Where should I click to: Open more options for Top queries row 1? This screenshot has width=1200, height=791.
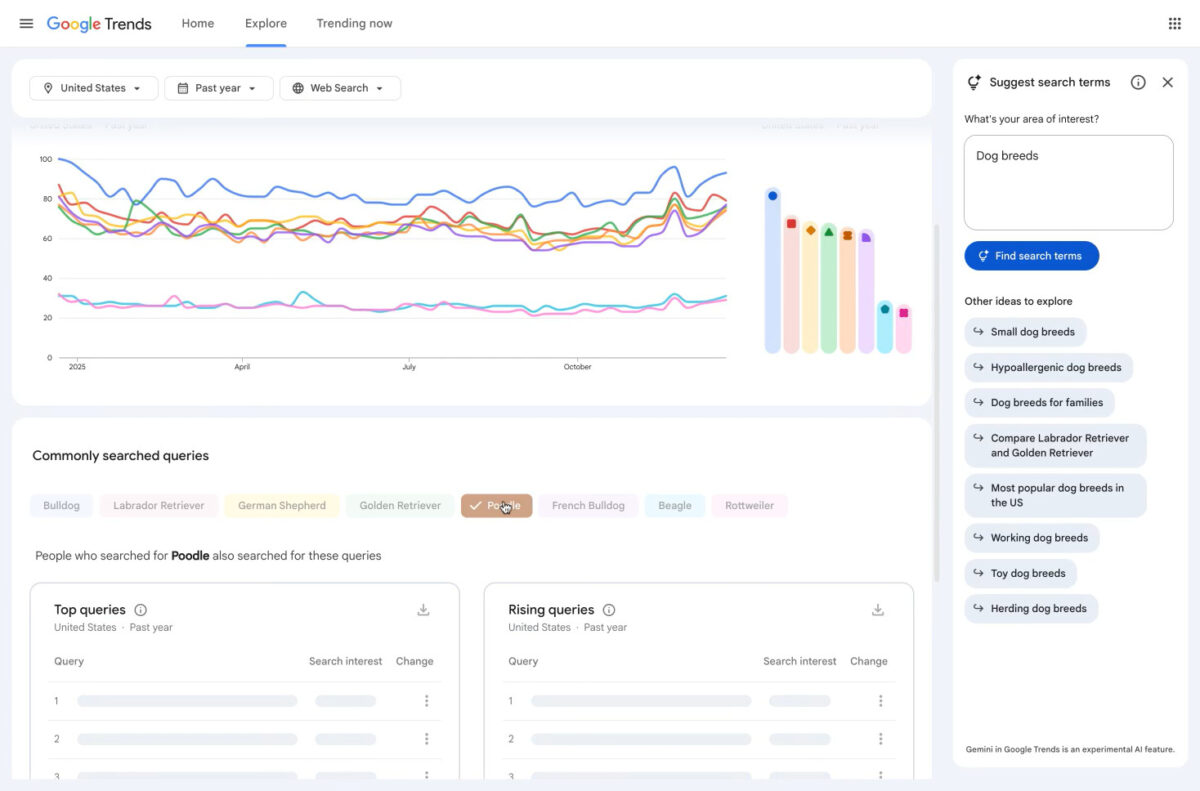[426, 701]
